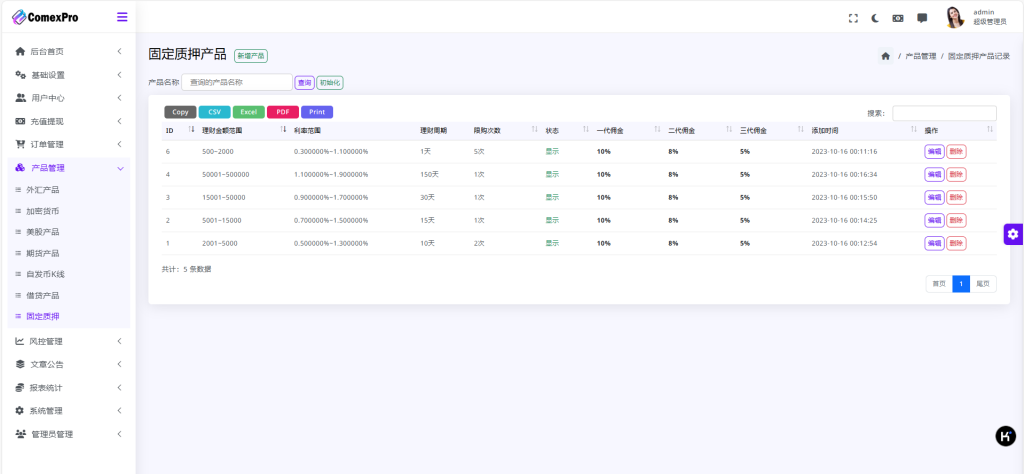1024x474 pixels.
Task: Switch to dark mode with the moon icon
Action: [x=875, y=18]
